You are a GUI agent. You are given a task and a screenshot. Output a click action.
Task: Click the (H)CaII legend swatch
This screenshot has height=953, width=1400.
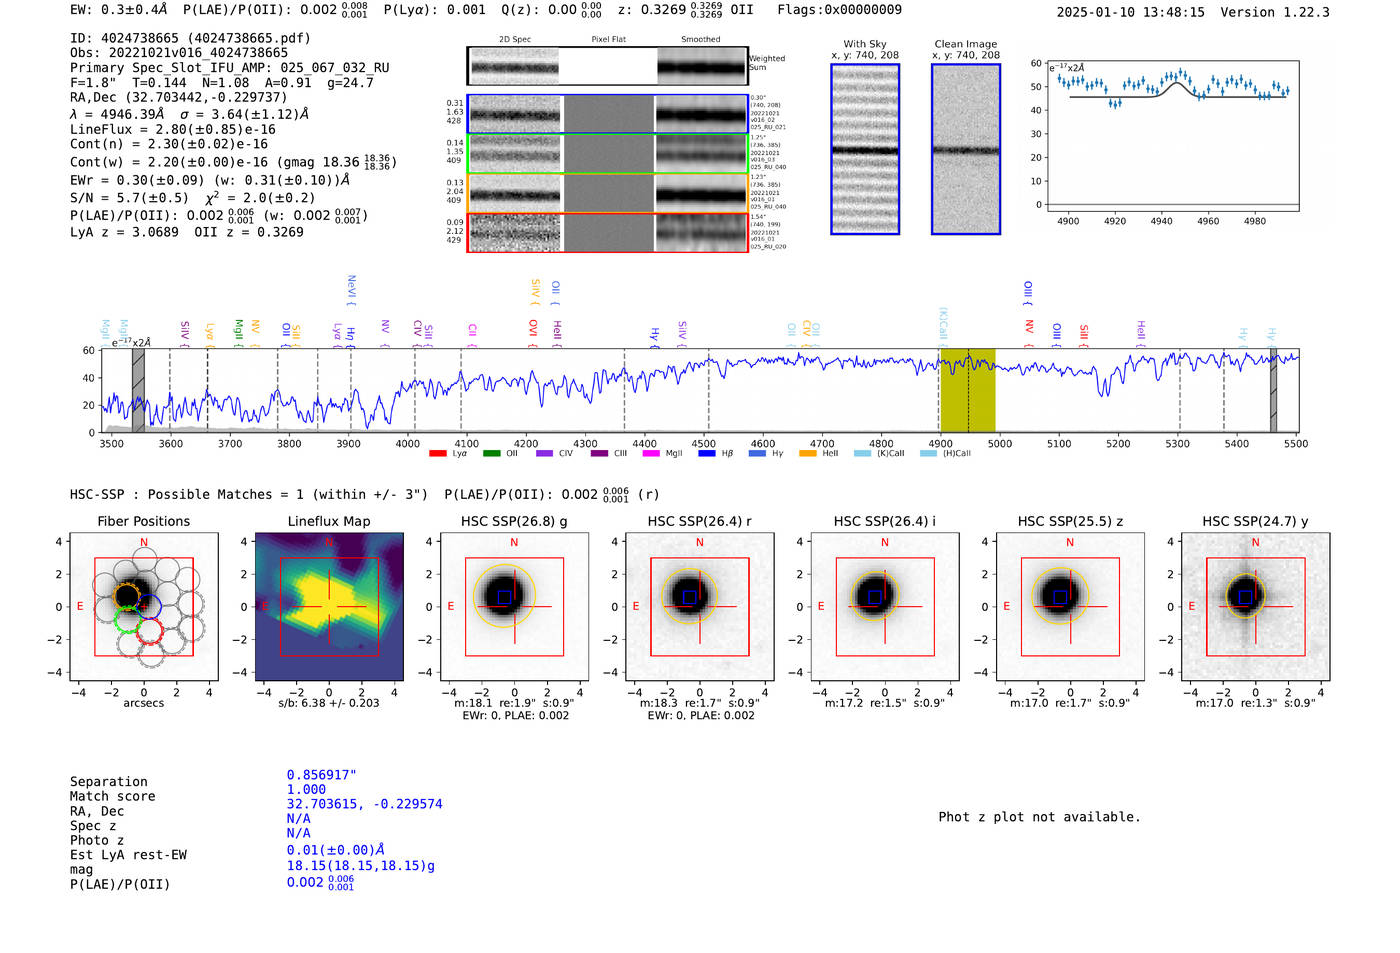(928, 454)
